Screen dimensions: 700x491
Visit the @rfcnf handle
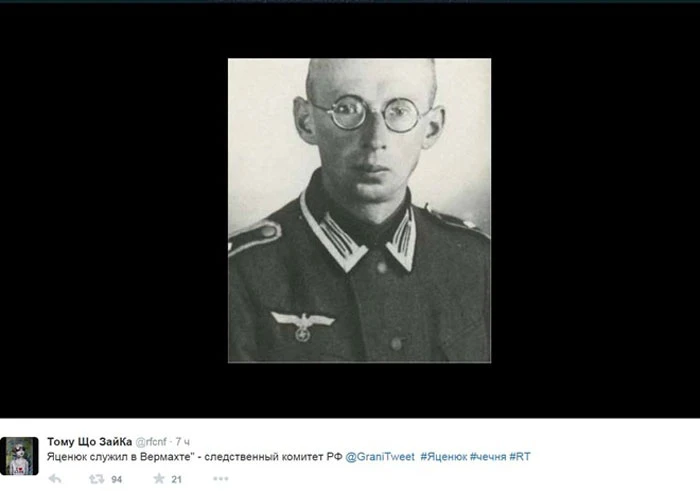(x=150, y=442)
